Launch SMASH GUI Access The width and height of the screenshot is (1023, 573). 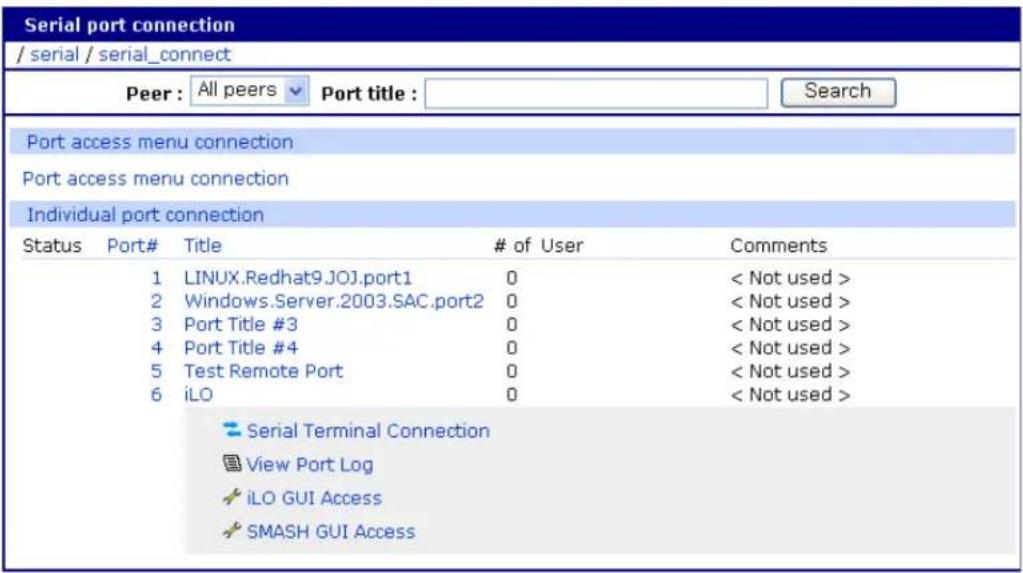pyautogui.click(x=331, y=531)
